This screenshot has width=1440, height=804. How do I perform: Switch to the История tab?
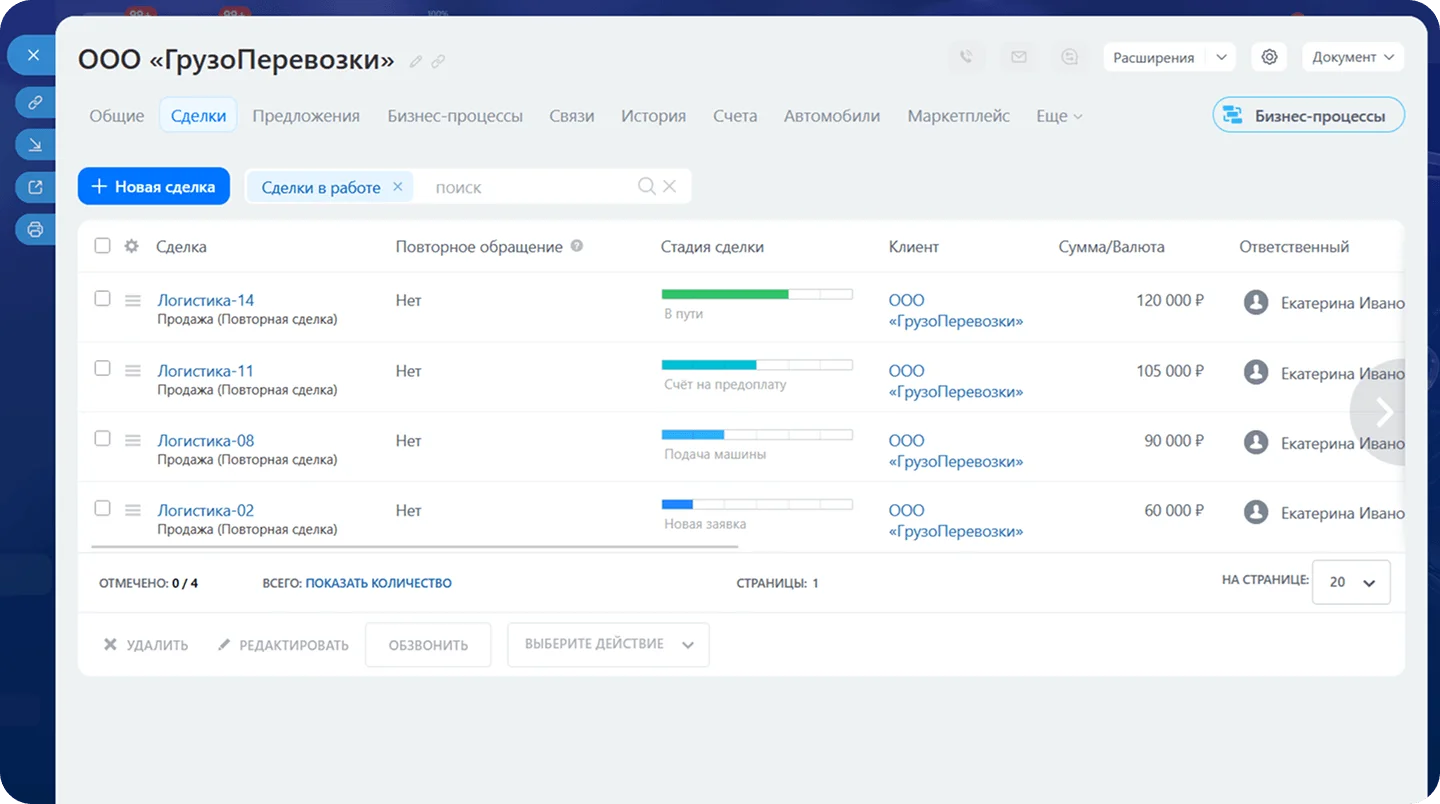(x=653, y=116)
